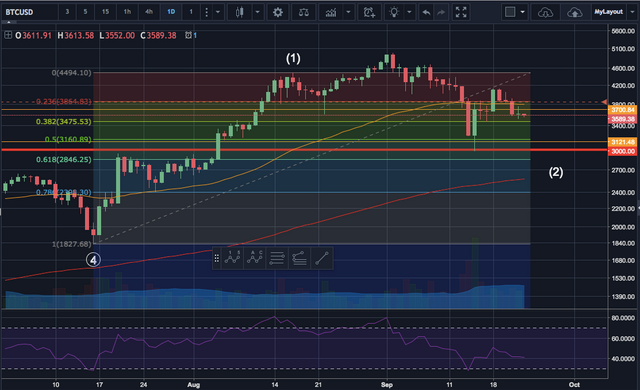Image resolution: width=640 pixels, height=390 pixels.
Task: Click the 40.0000 RSI scale value
Action: (623, 359)
